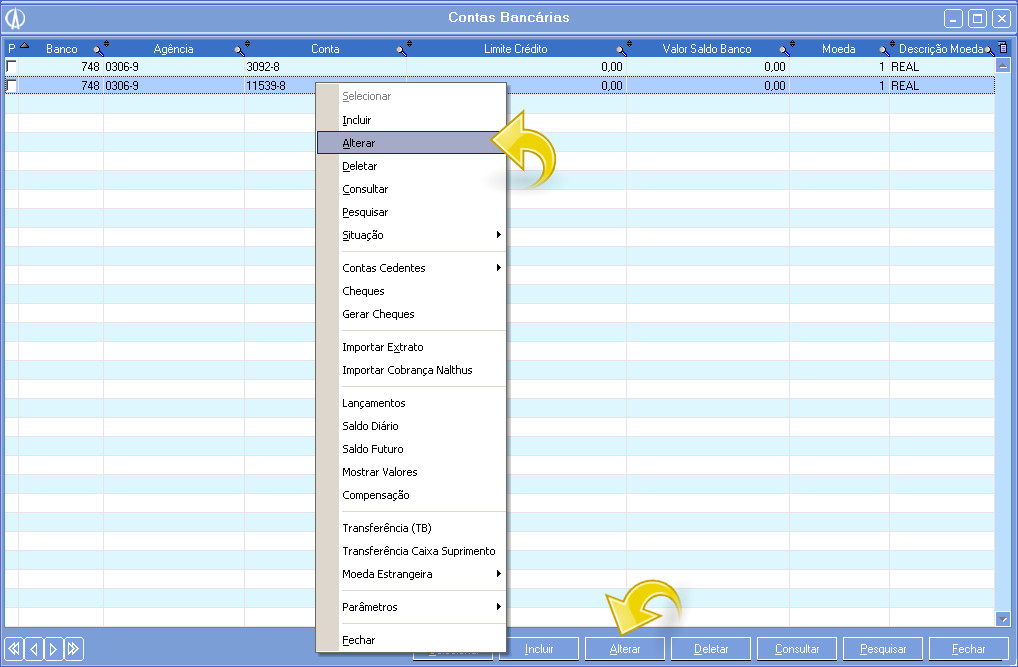Select Importar Extrato menu entry
Viewport: 1018px width, 667px height.
[x=412, y=347]
